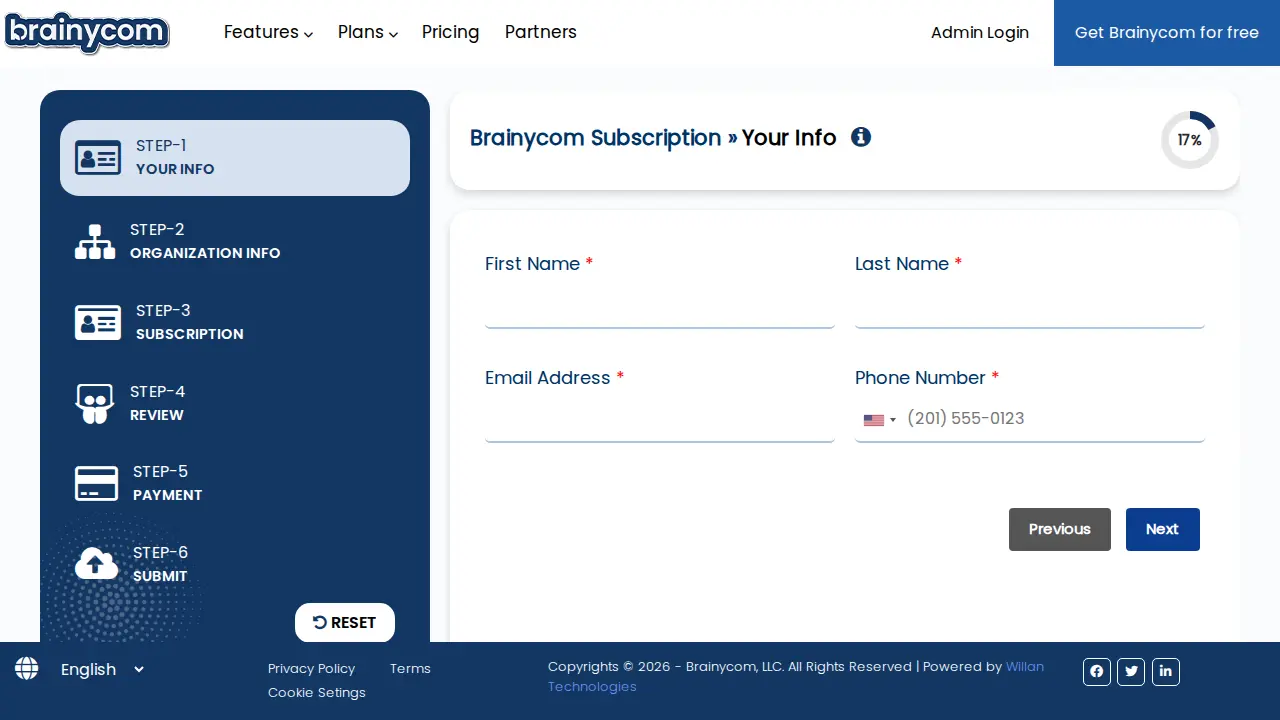Click Get Brainycom for free
The image size is (1280, 720).
pyautogui.click(x=1167, y=33)
